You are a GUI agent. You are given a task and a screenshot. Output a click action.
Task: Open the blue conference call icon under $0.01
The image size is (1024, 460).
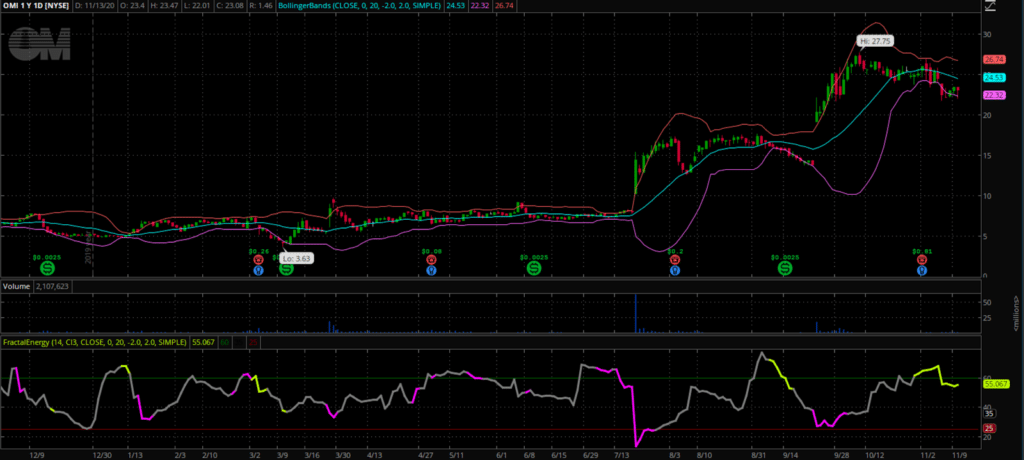(921, 270)
